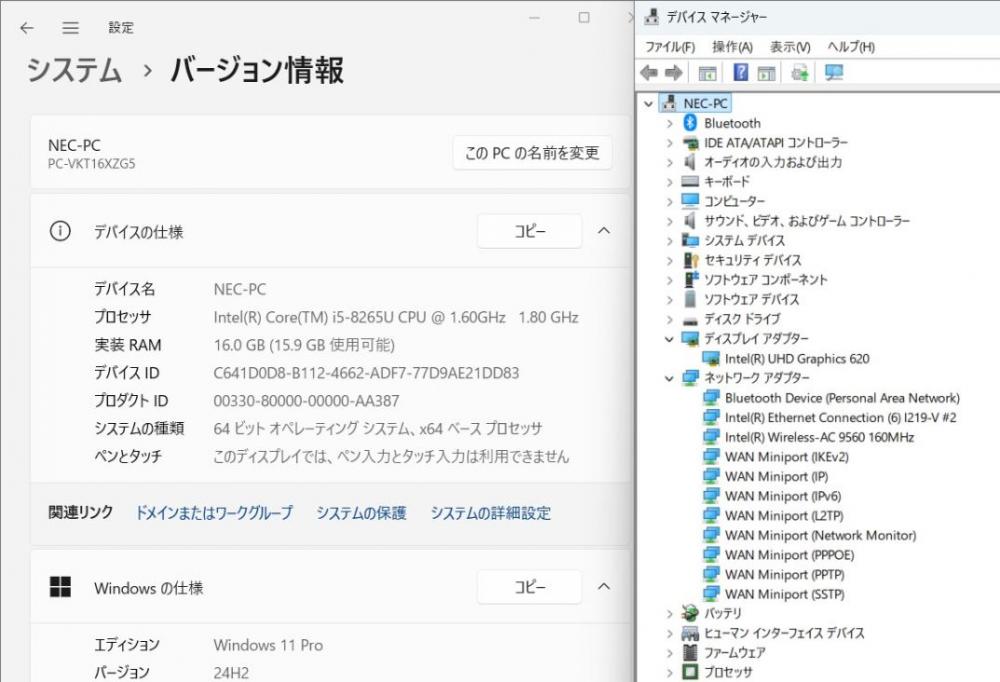
Task: Open the Settings hamburger navigation menu
Action: tap(71, 27)
